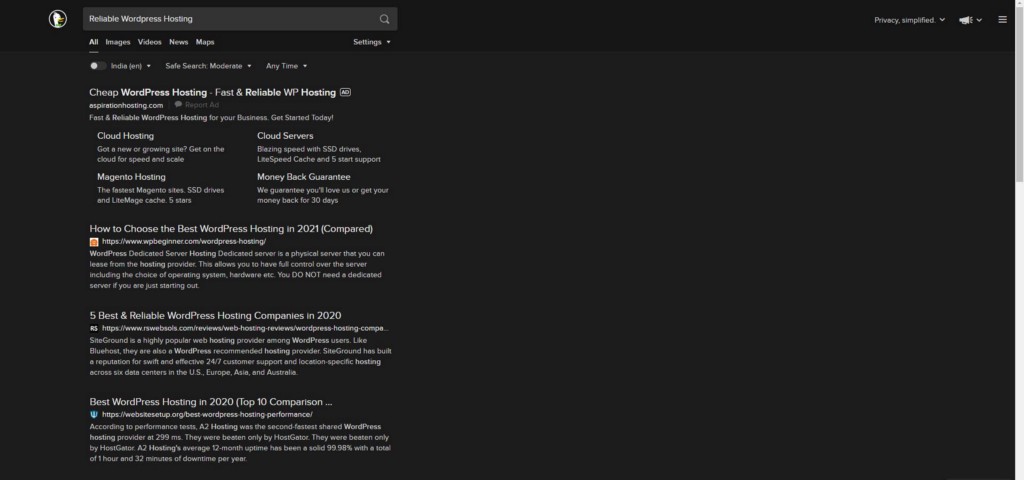Select the All tab
The width and height of the screenshot is (1024, 480).
93,42
